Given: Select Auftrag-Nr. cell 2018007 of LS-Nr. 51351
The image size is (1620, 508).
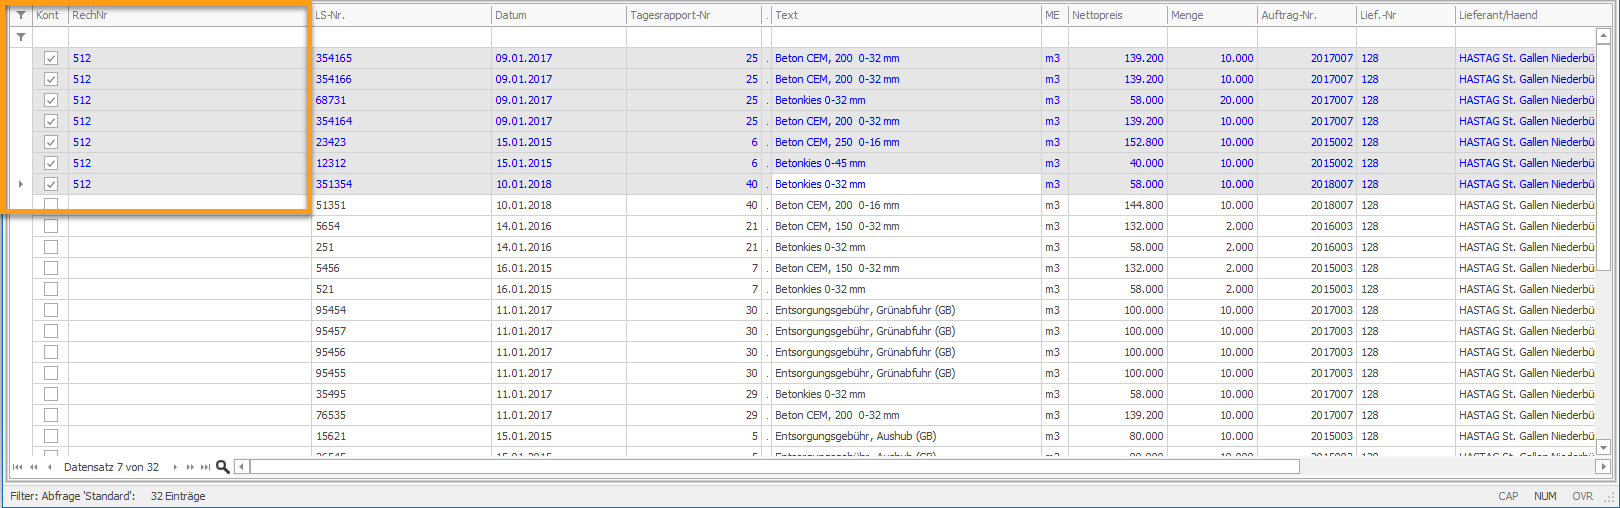Looking at the screenshot, I should pyautogui.click(x=1306, y=205).
